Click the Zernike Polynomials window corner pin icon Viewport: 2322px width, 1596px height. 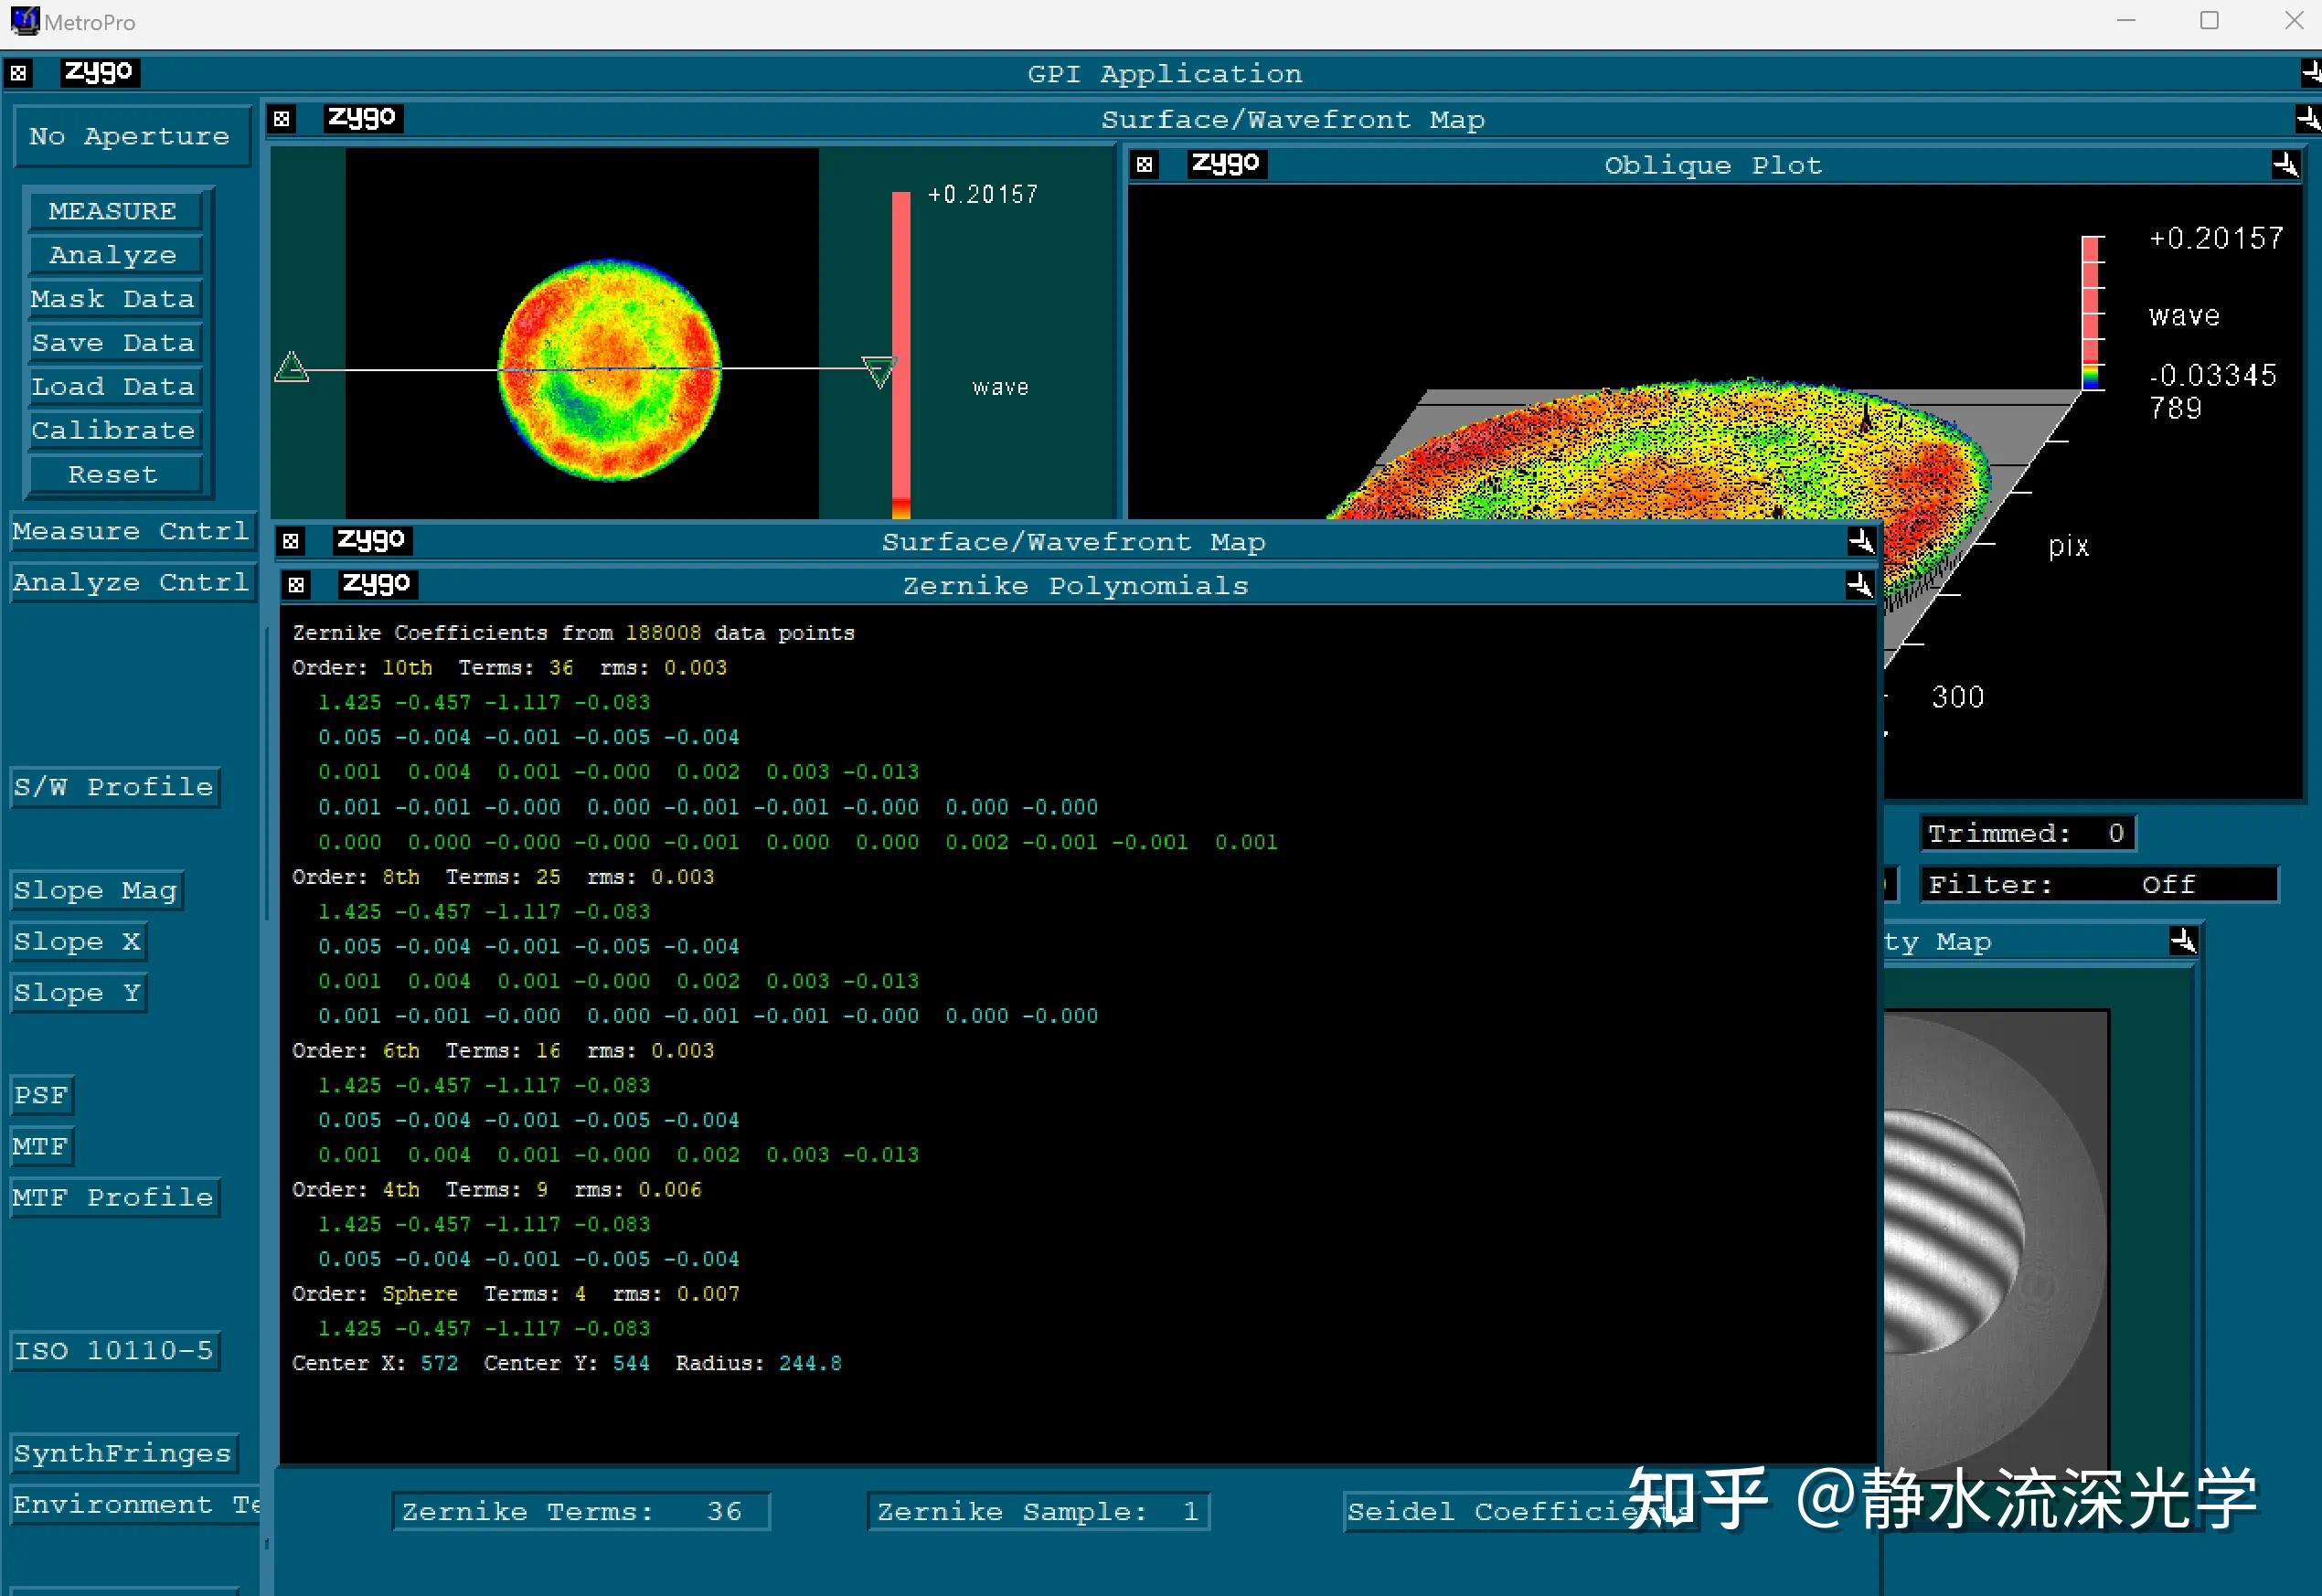[1859, 585]
